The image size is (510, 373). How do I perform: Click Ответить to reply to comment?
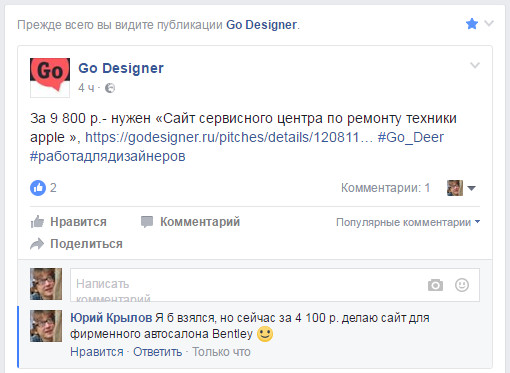click(158, 352)
